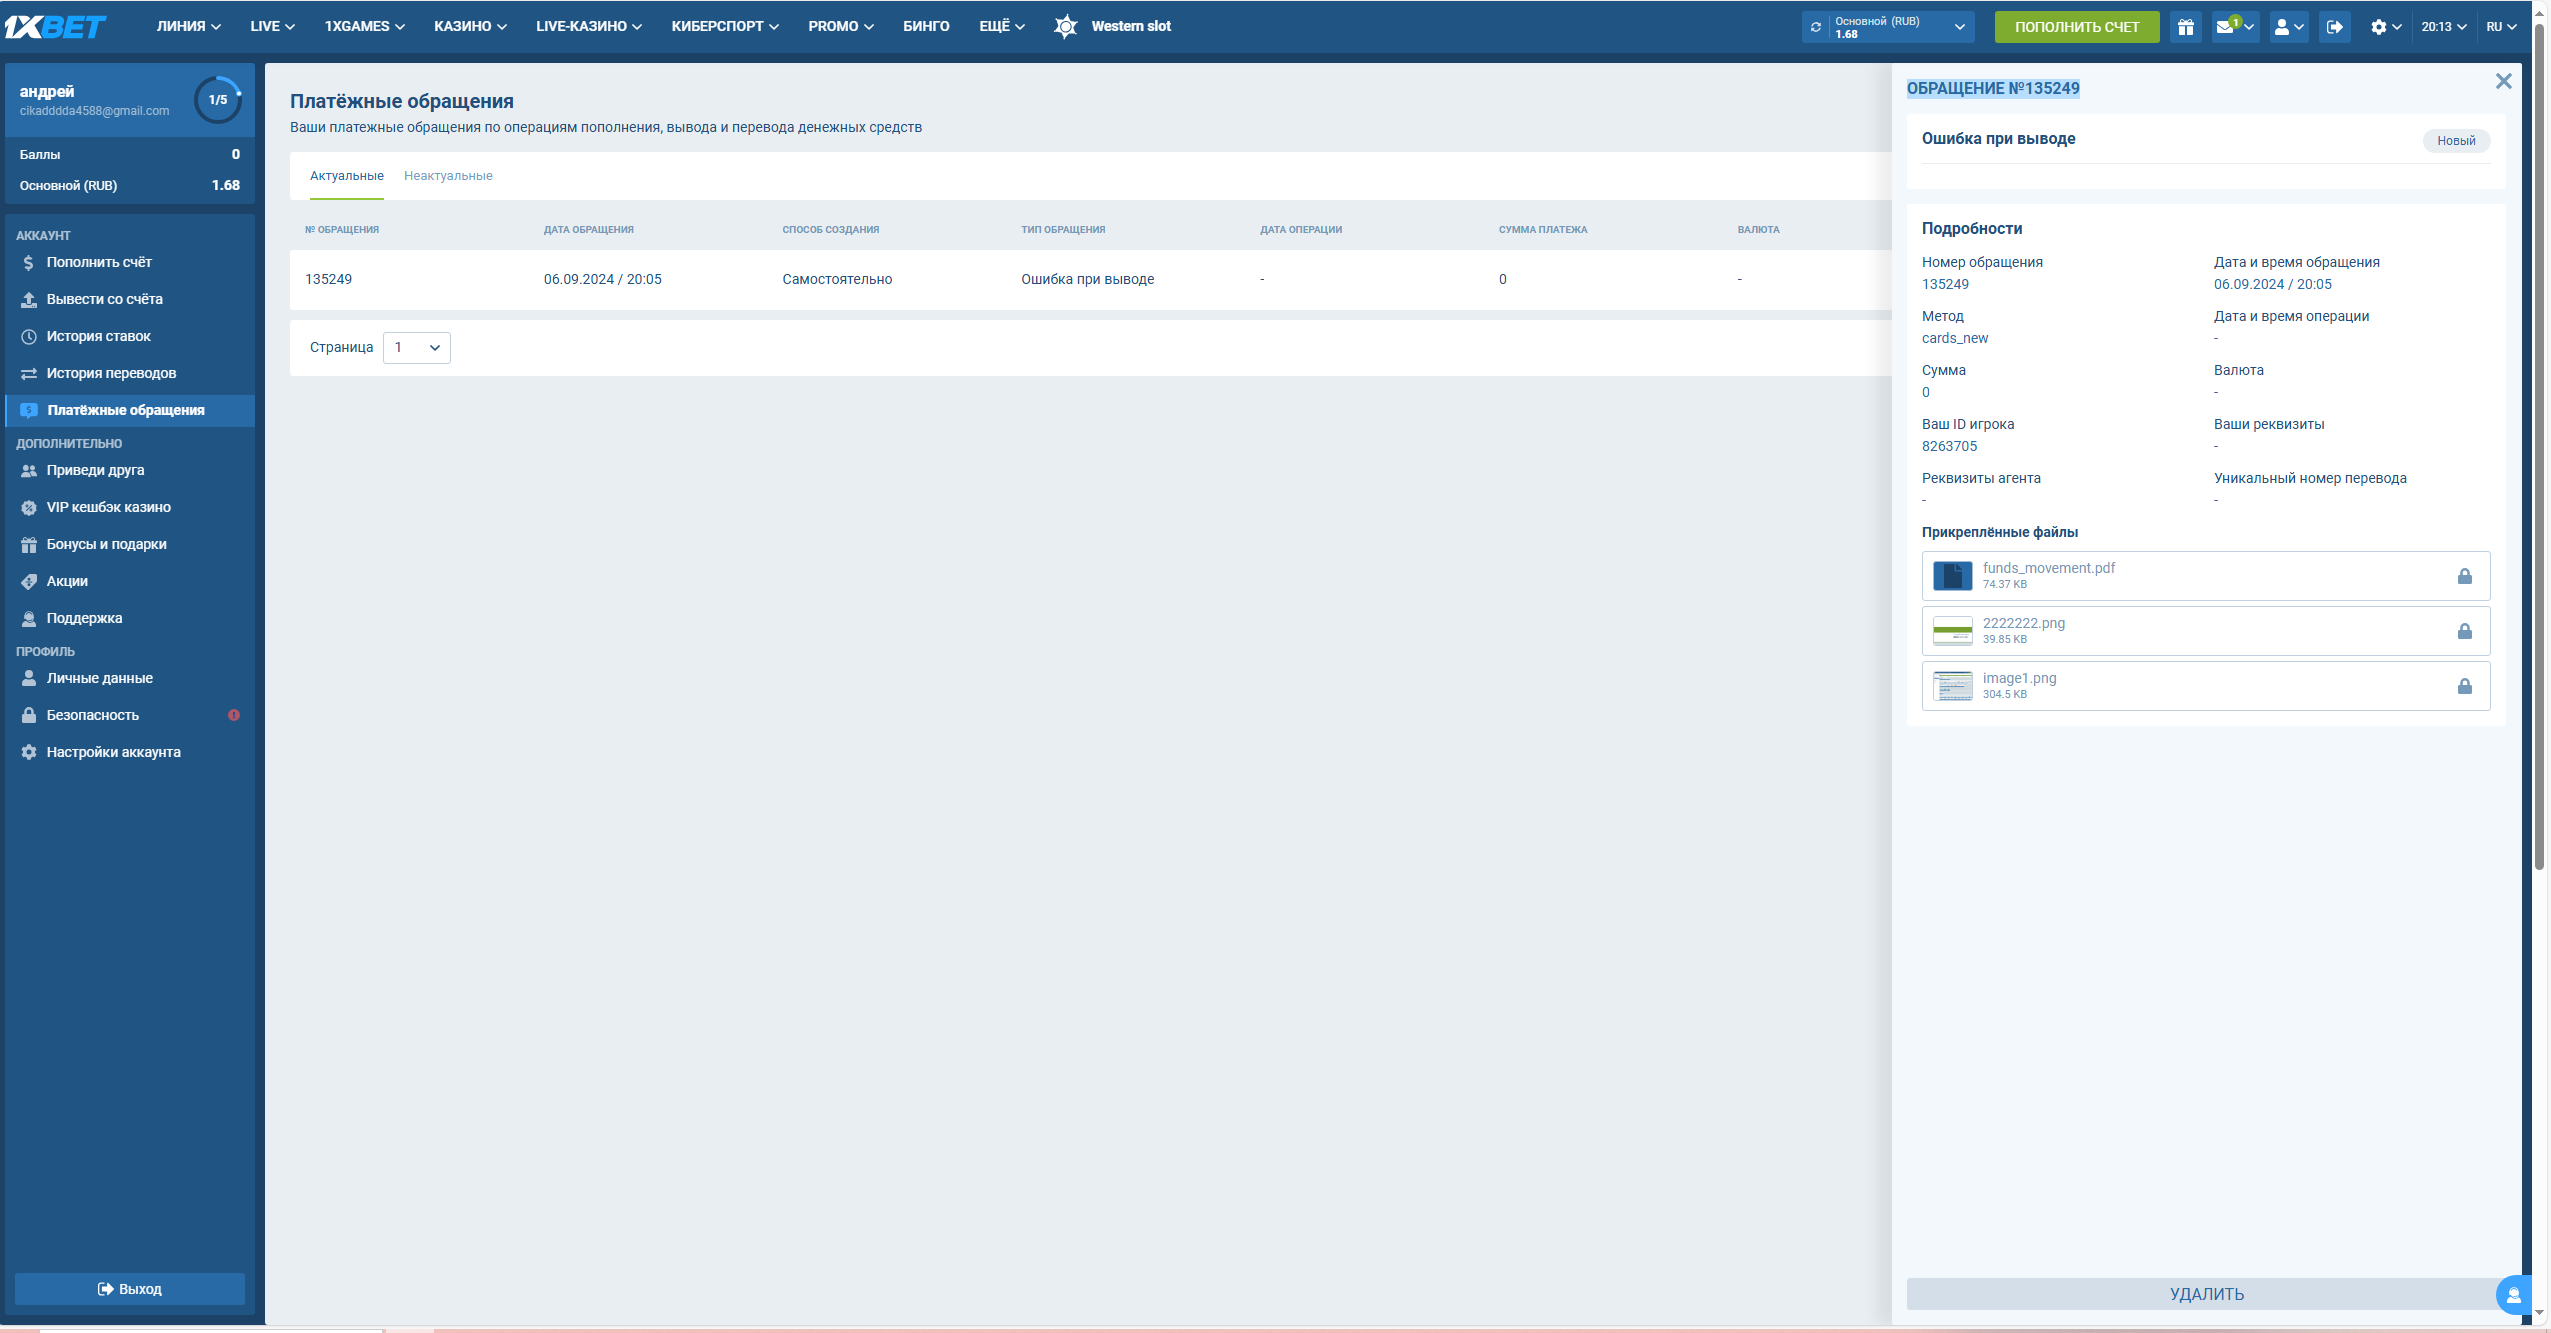Click the lock icon for image1.png
The image size is (2551, 1333).
coord(2464,686)
